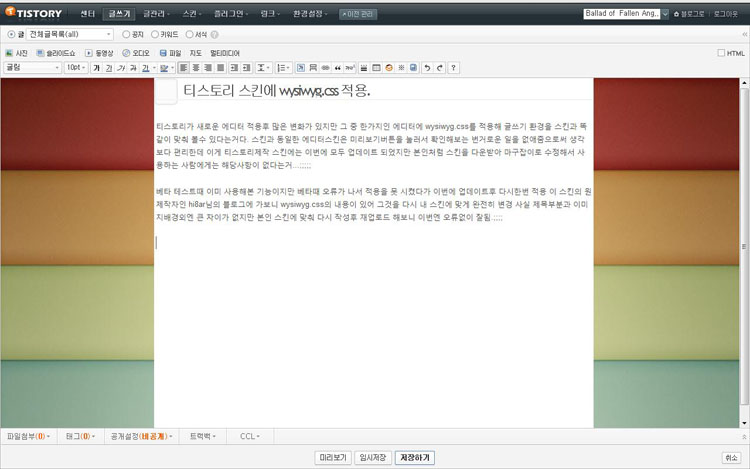Increase paragraph indent
Viewport: 750px width, 469px height.
234,68
